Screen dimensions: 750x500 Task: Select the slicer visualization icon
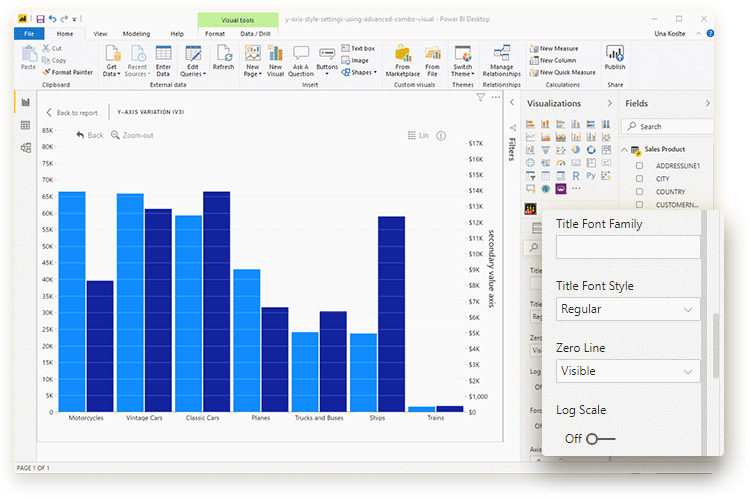(x=530, y=176)
